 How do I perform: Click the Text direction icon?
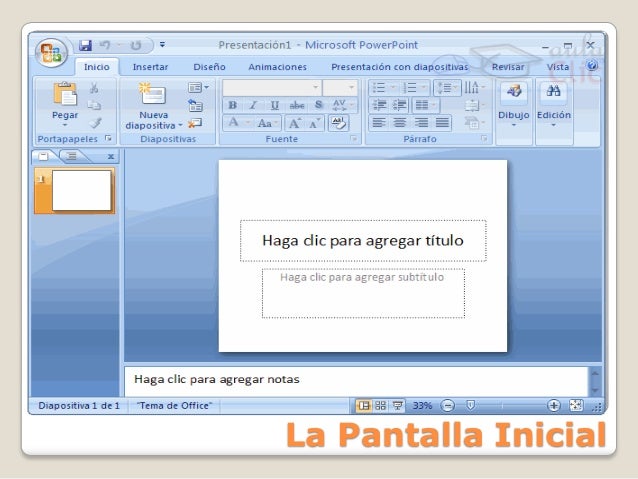[474, 87]
